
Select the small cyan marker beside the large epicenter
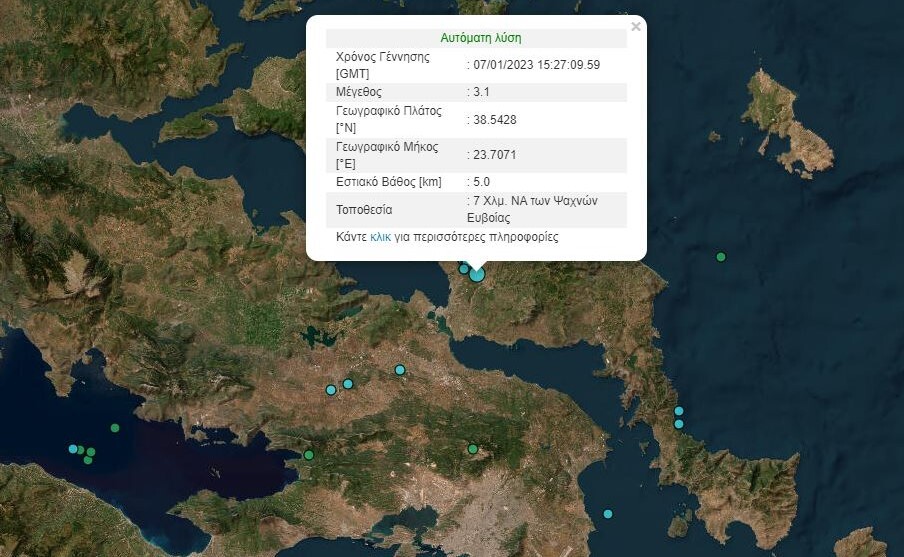click(463, 268)
